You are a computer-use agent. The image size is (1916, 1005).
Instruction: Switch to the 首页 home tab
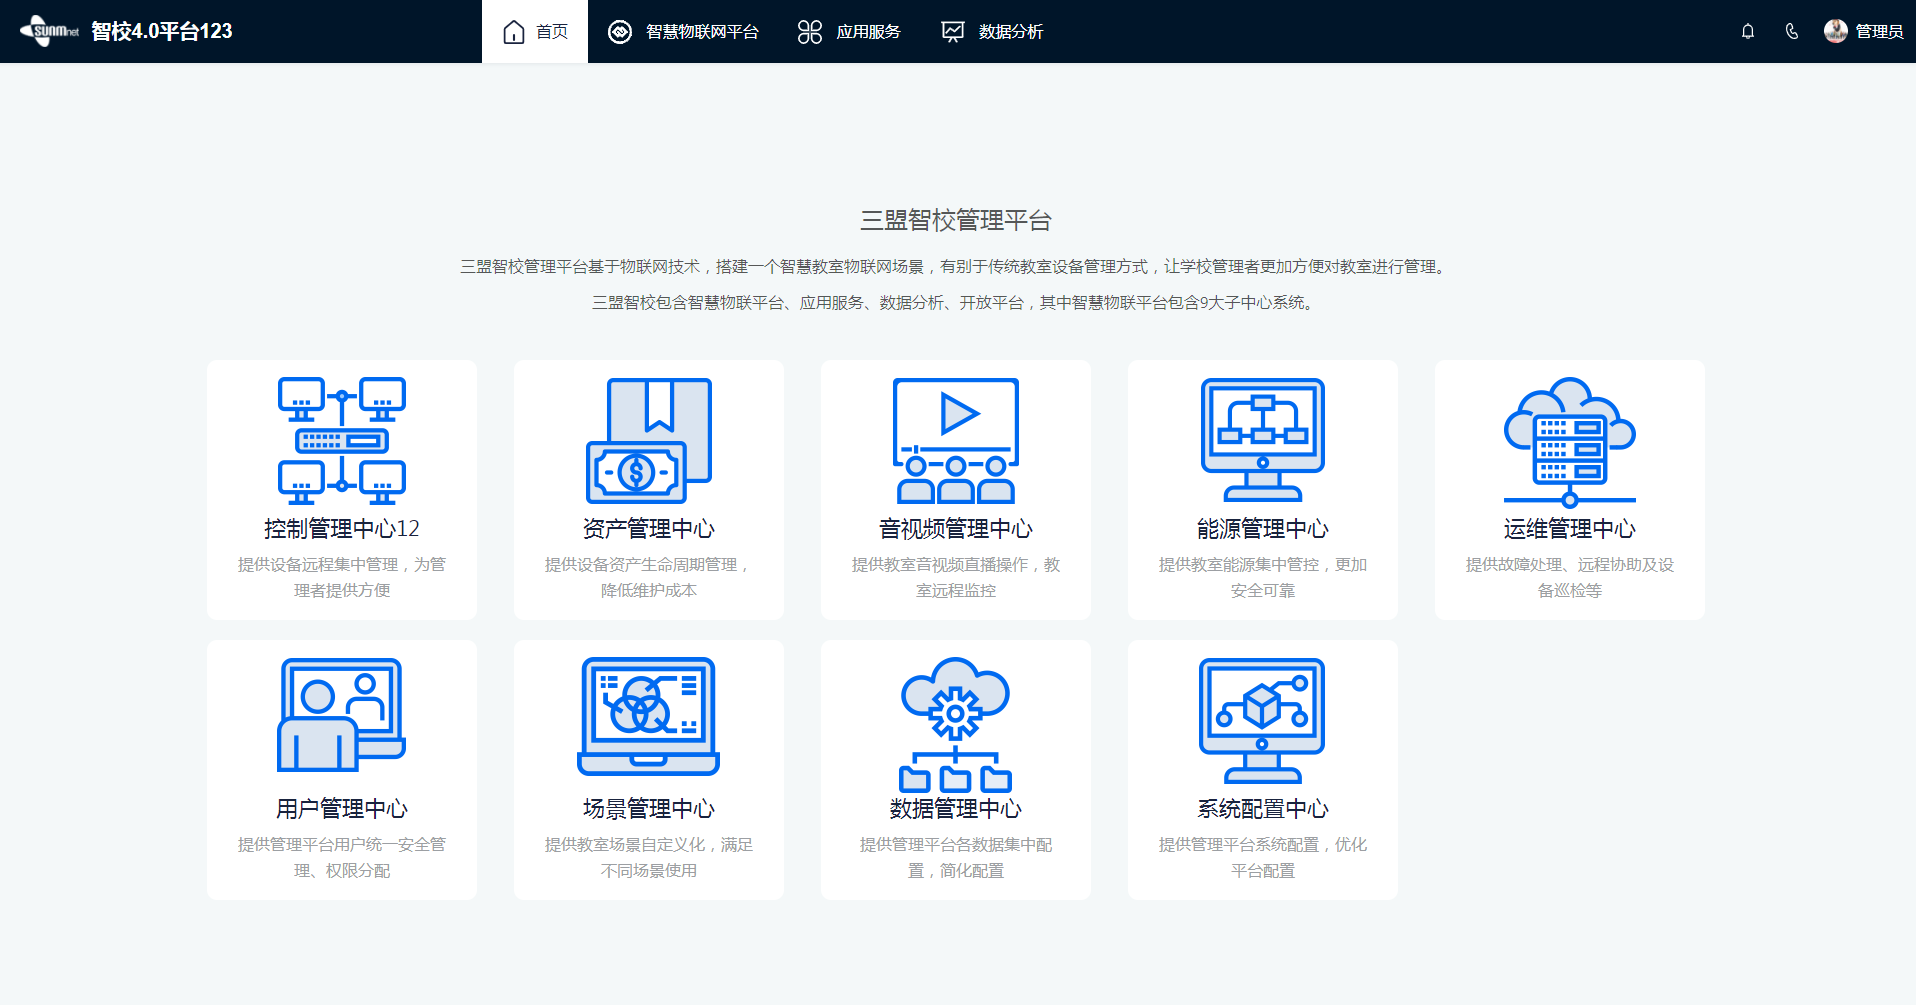pos(535,32)
